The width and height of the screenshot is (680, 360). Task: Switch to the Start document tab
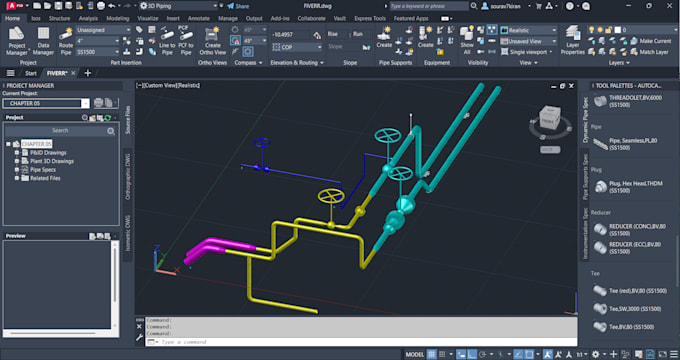point(31,73)
